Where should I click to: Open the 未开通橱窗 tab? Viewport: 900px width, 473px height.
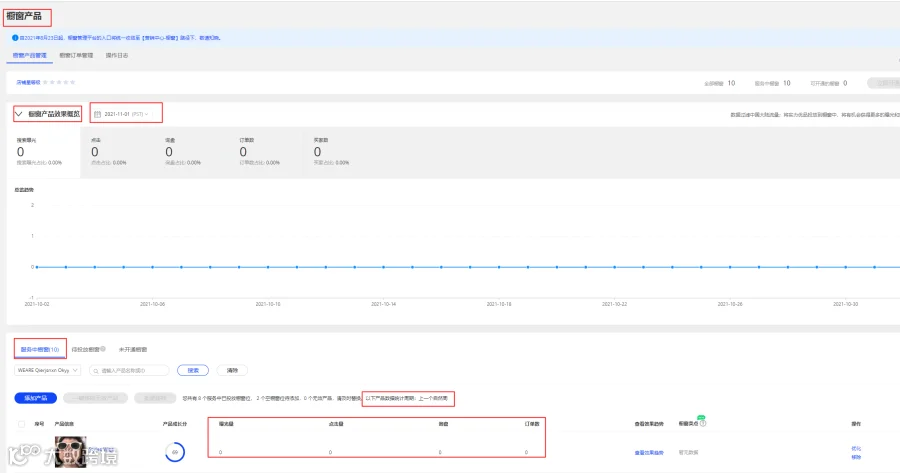133,350
